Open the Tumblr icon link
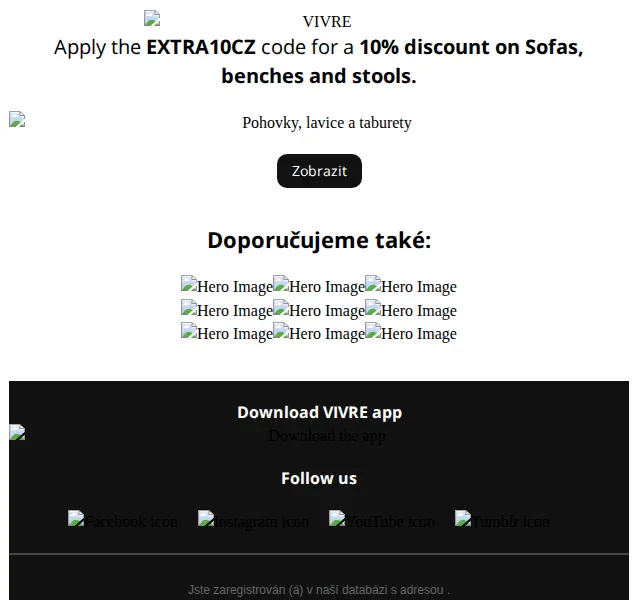The image size is (640, 600). (502, 520)
